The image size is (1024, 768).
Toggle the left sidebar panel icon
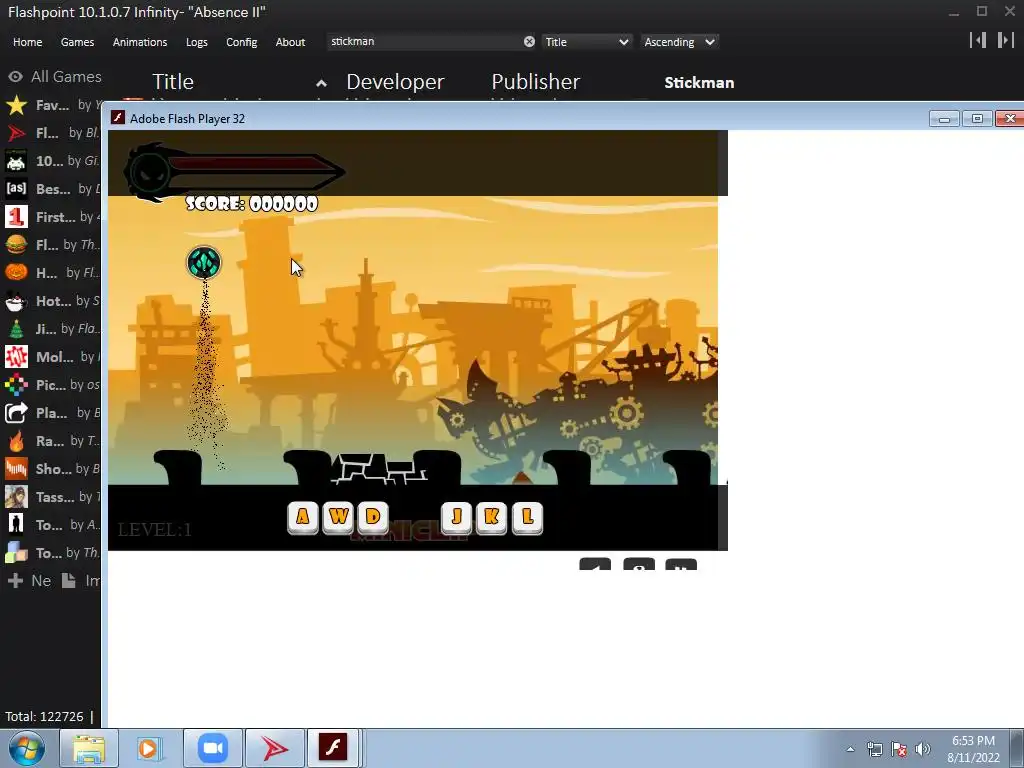[x=978, y=40]
